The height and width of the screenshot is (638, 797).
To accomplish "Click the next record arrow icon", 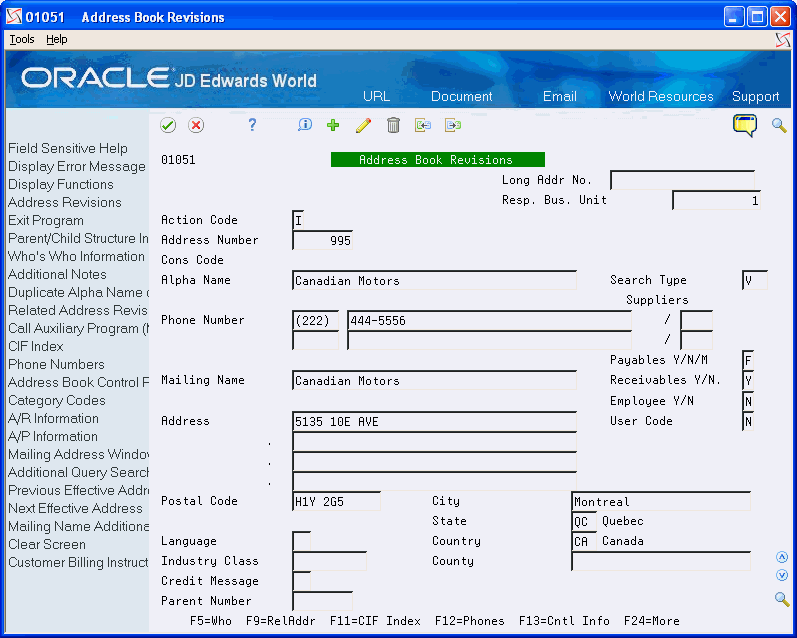I will (452, 125).
